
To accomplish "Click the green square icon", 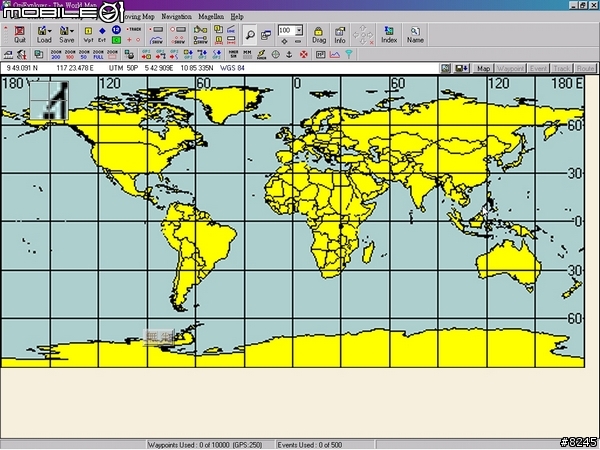I will [116, 39].
